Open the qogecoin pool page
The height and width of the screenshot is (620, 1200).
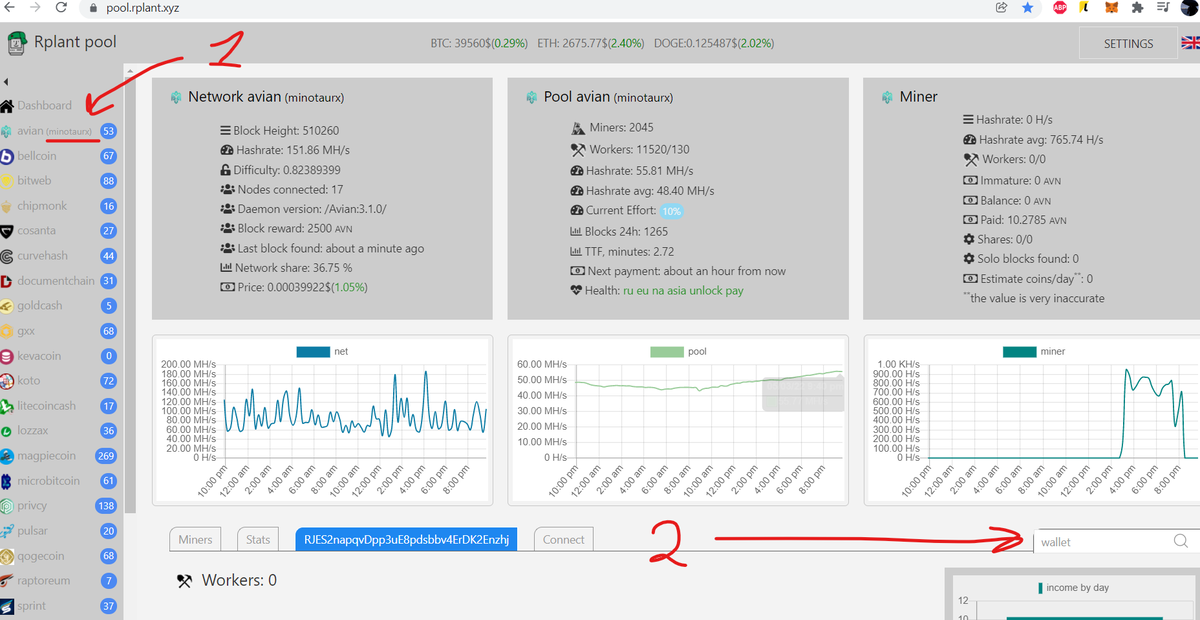pos(40,556)
